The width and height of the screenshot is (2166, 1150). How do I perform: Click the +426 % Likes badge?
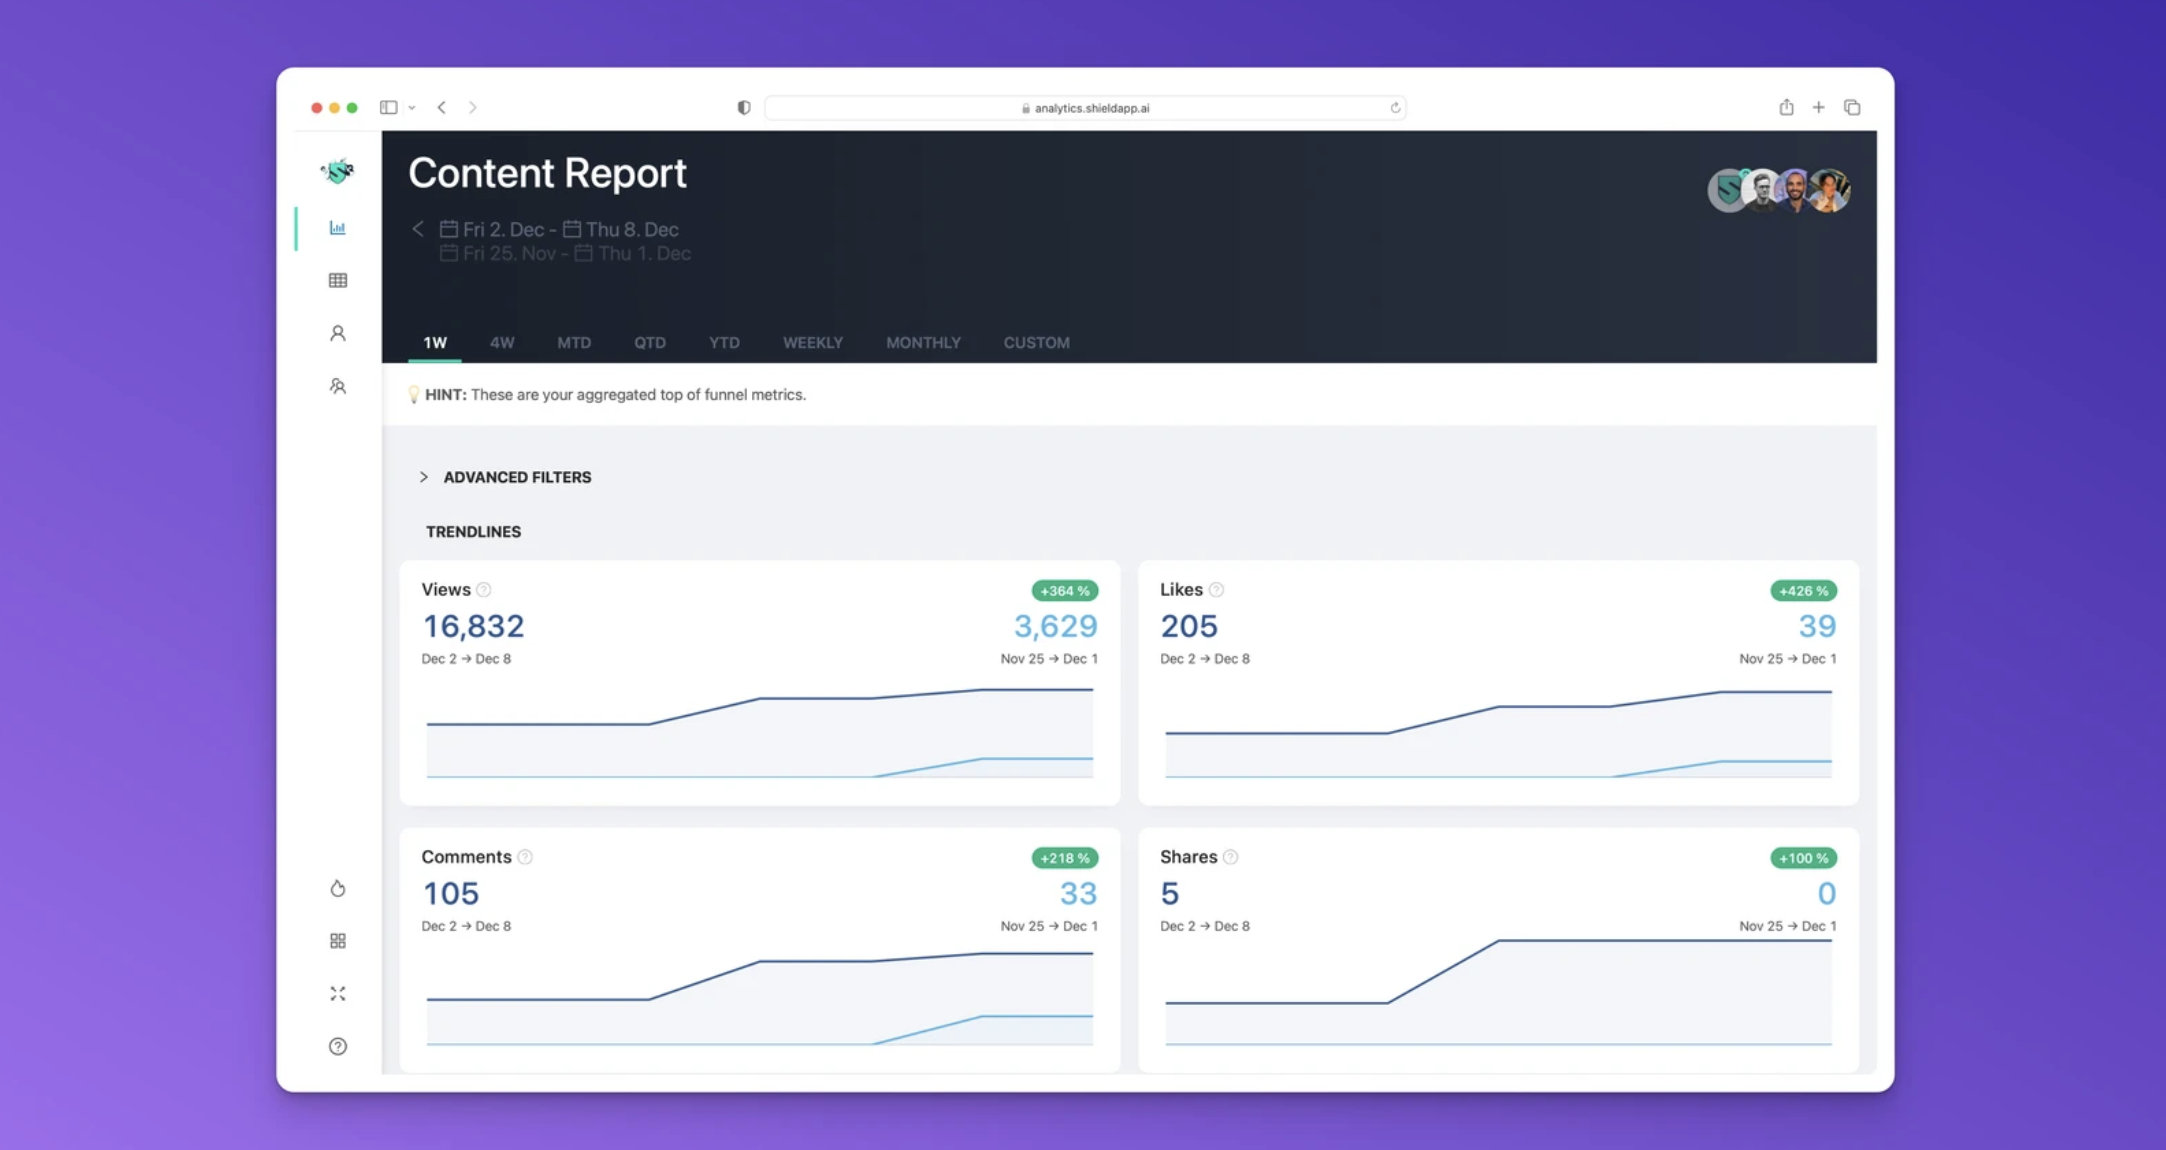(1803, 591)
